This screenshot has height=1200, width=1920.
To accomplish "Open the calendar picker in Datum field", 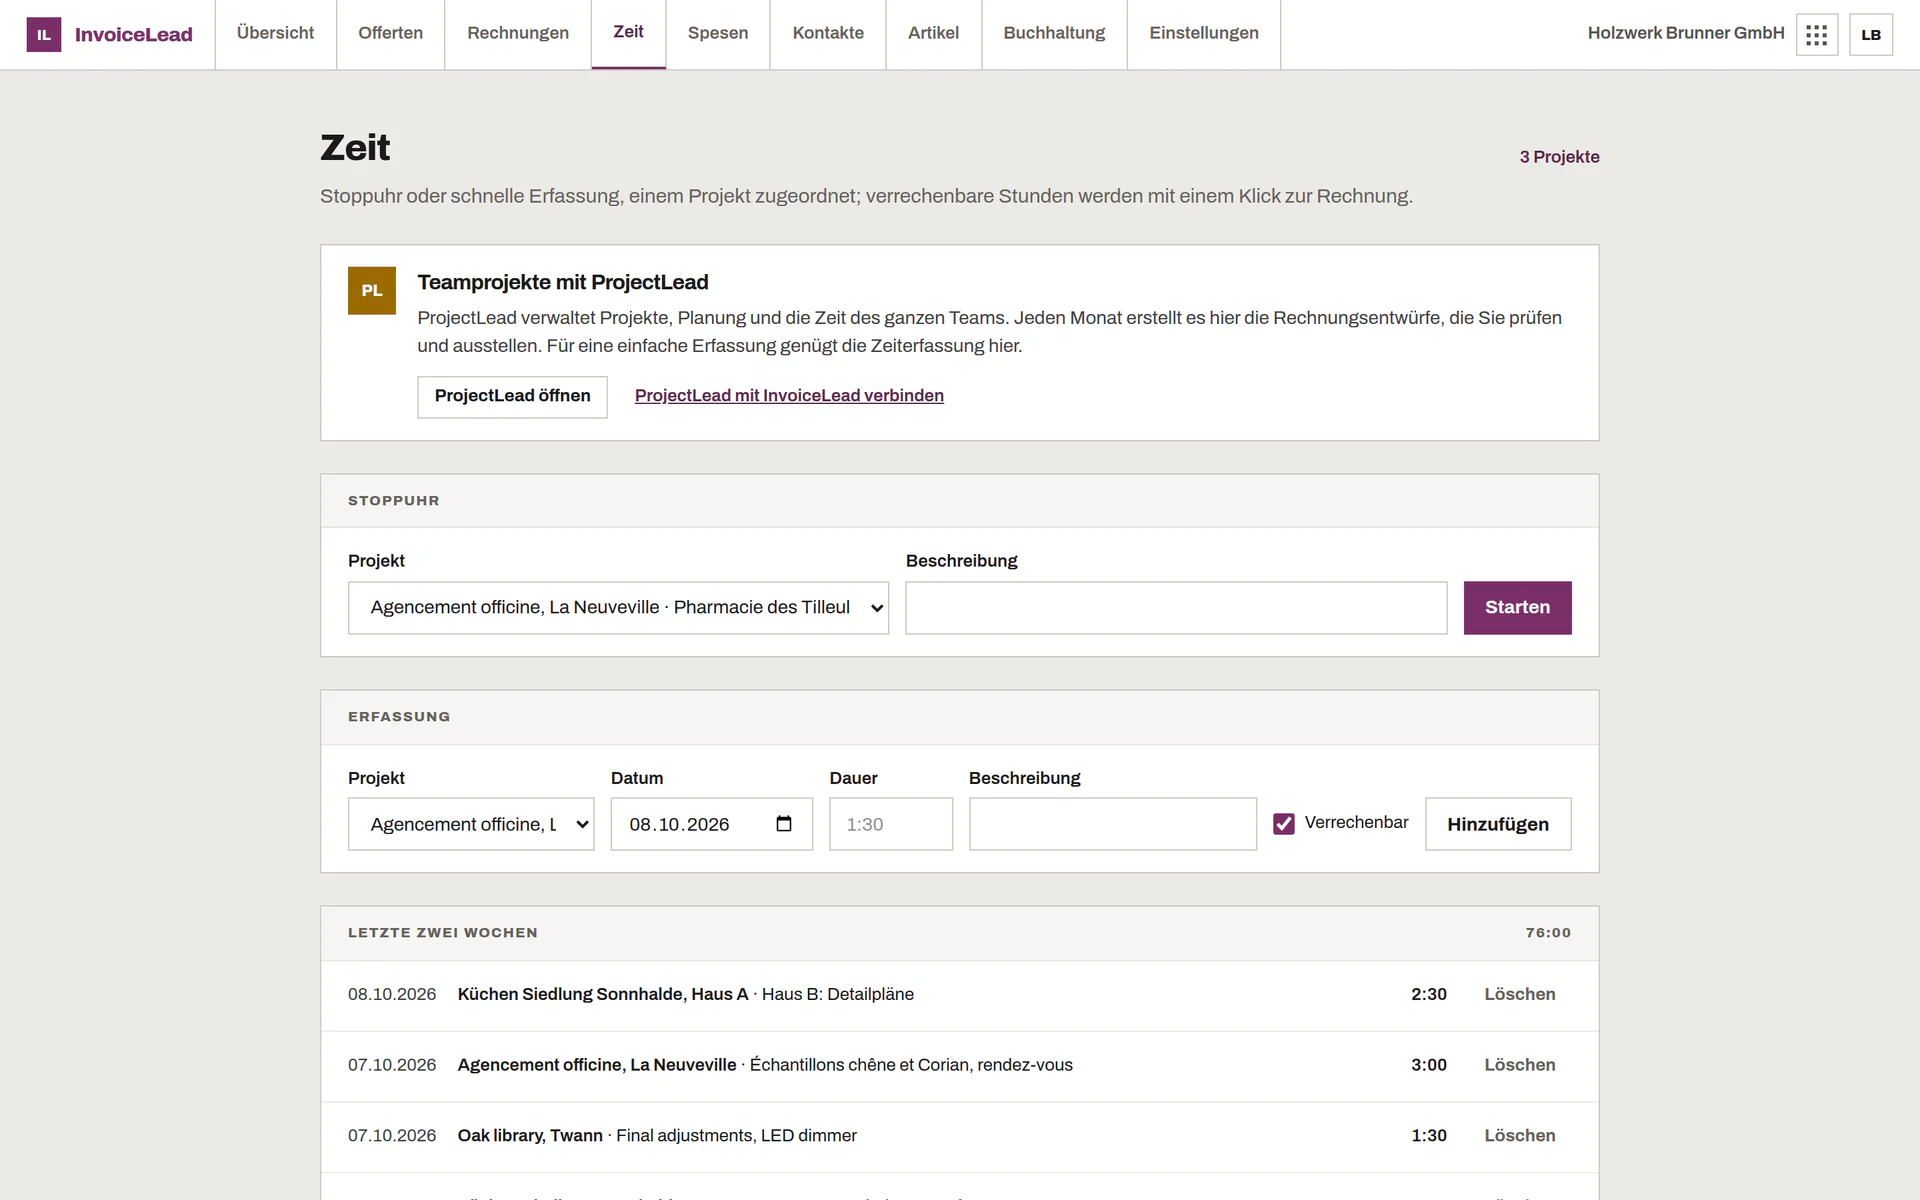I will coord(784,824).
